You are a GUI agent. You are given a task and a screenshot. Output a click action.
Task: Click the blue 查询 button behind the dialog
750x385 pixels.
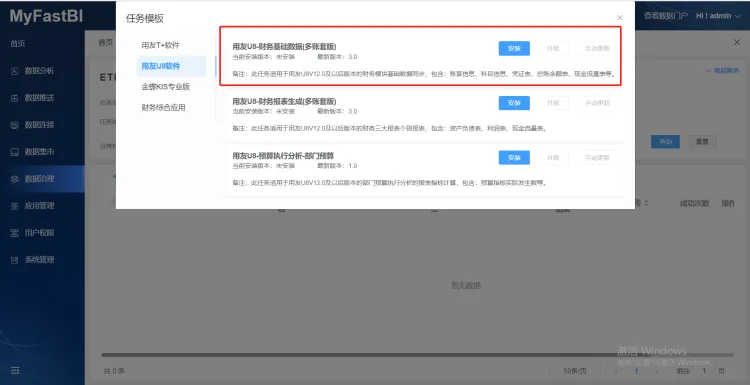click(x=665, y=142)
